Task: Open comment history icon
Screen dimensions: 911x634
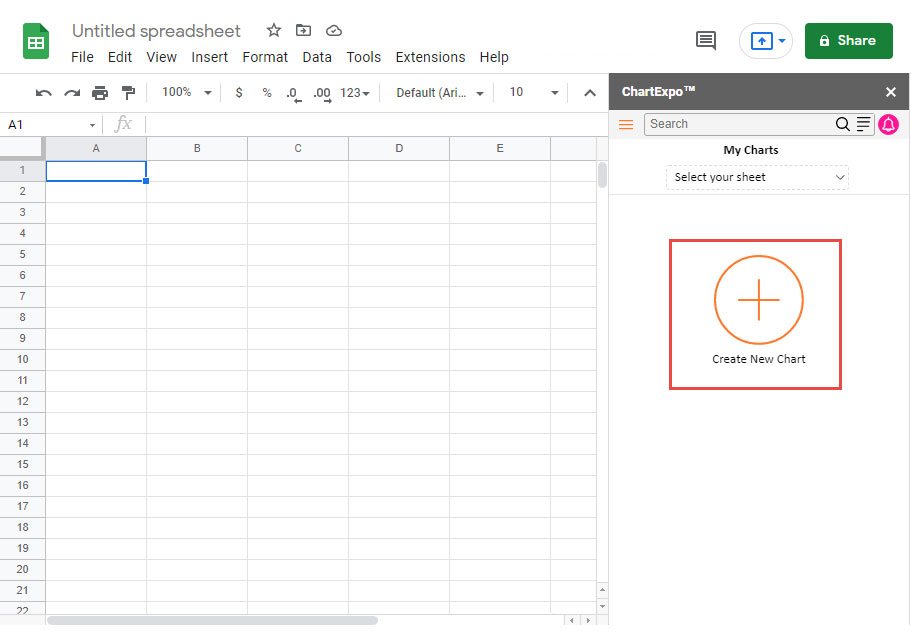Action: [x=706, y=41]
